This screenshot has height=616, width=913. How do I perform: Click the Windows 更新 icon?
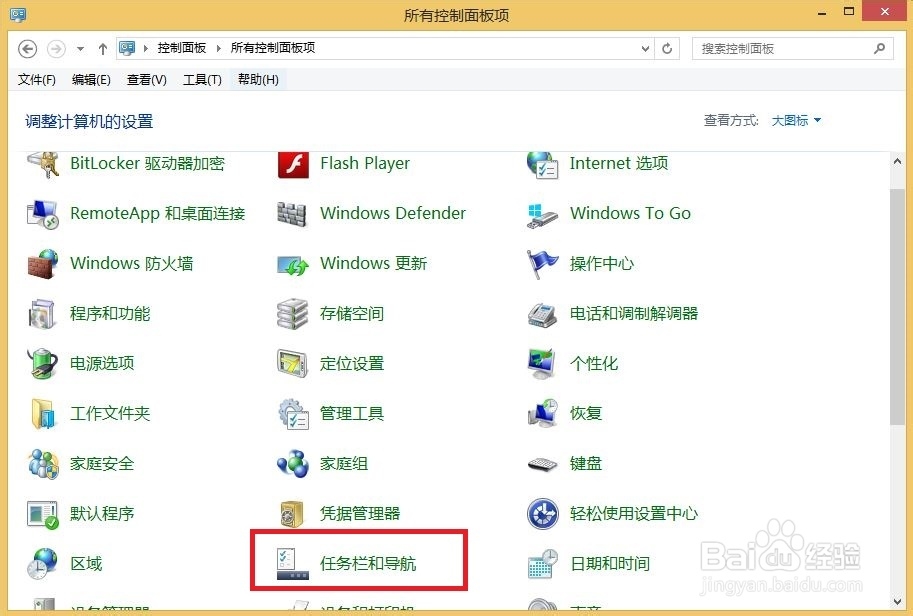[x=293, y=265]
